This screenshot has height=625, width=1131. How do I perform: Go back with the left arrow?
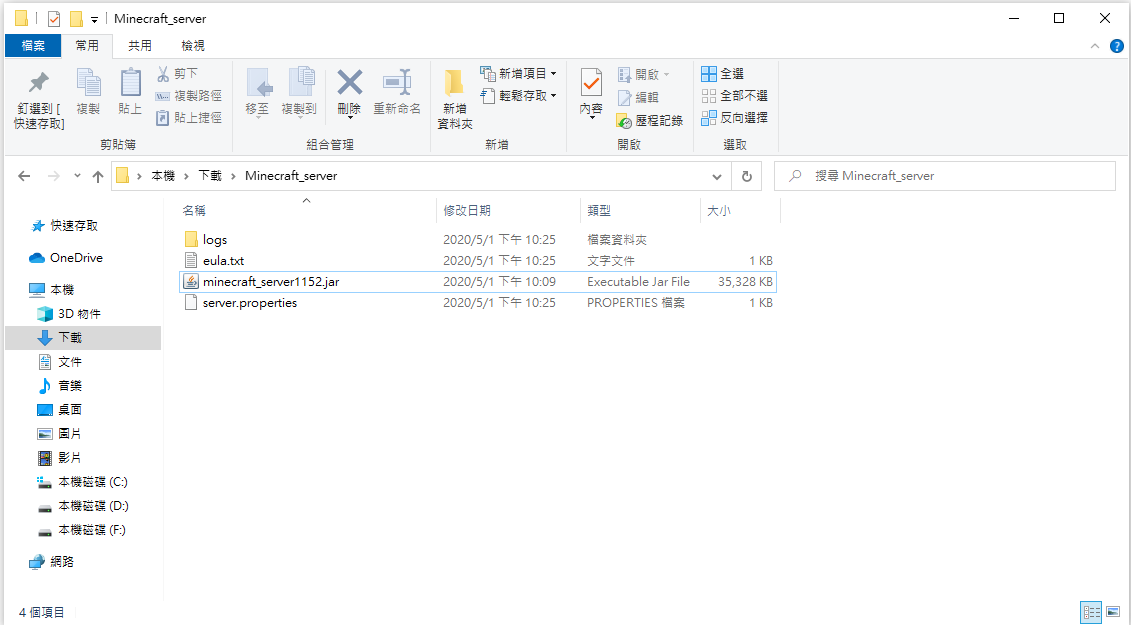(24, 176)
